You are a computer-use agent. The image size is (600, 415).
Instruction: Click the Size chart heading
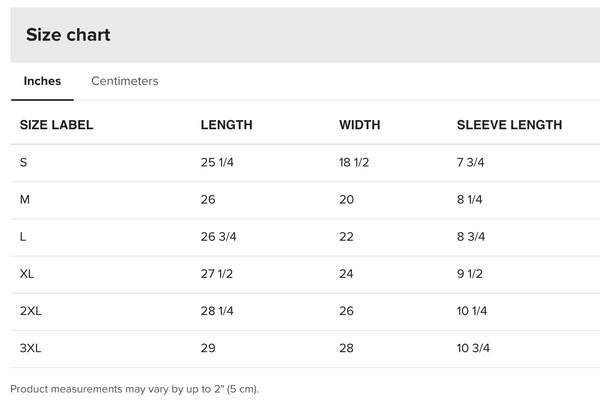click(x=68, y=35)
